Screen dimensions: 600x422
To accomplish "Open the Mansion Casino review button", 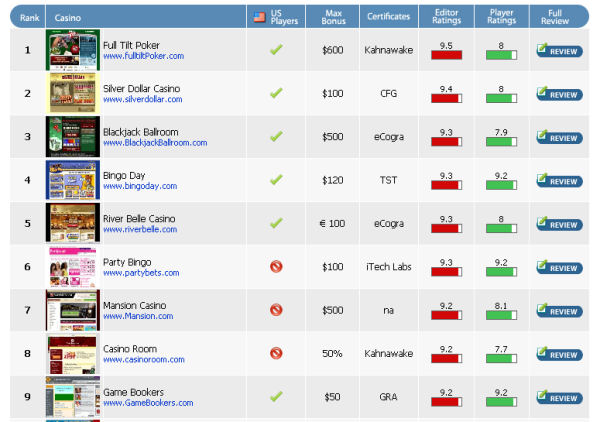I will coord(559,311).
